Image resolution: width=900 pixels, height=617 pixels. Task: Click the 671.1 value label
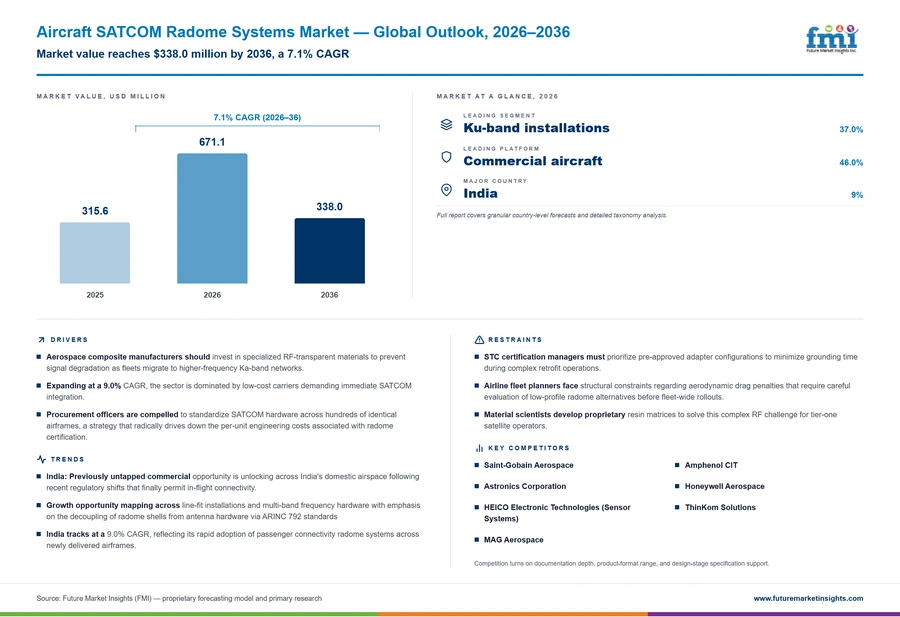(212, 142)
